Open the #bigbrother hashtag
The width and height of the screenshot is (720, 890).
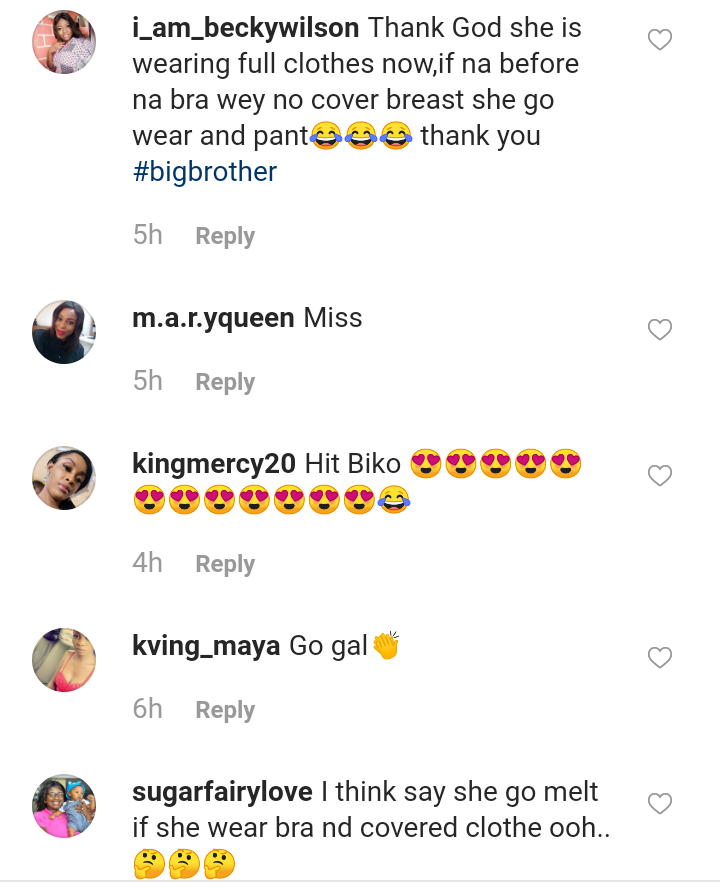[x=205, y=172]
